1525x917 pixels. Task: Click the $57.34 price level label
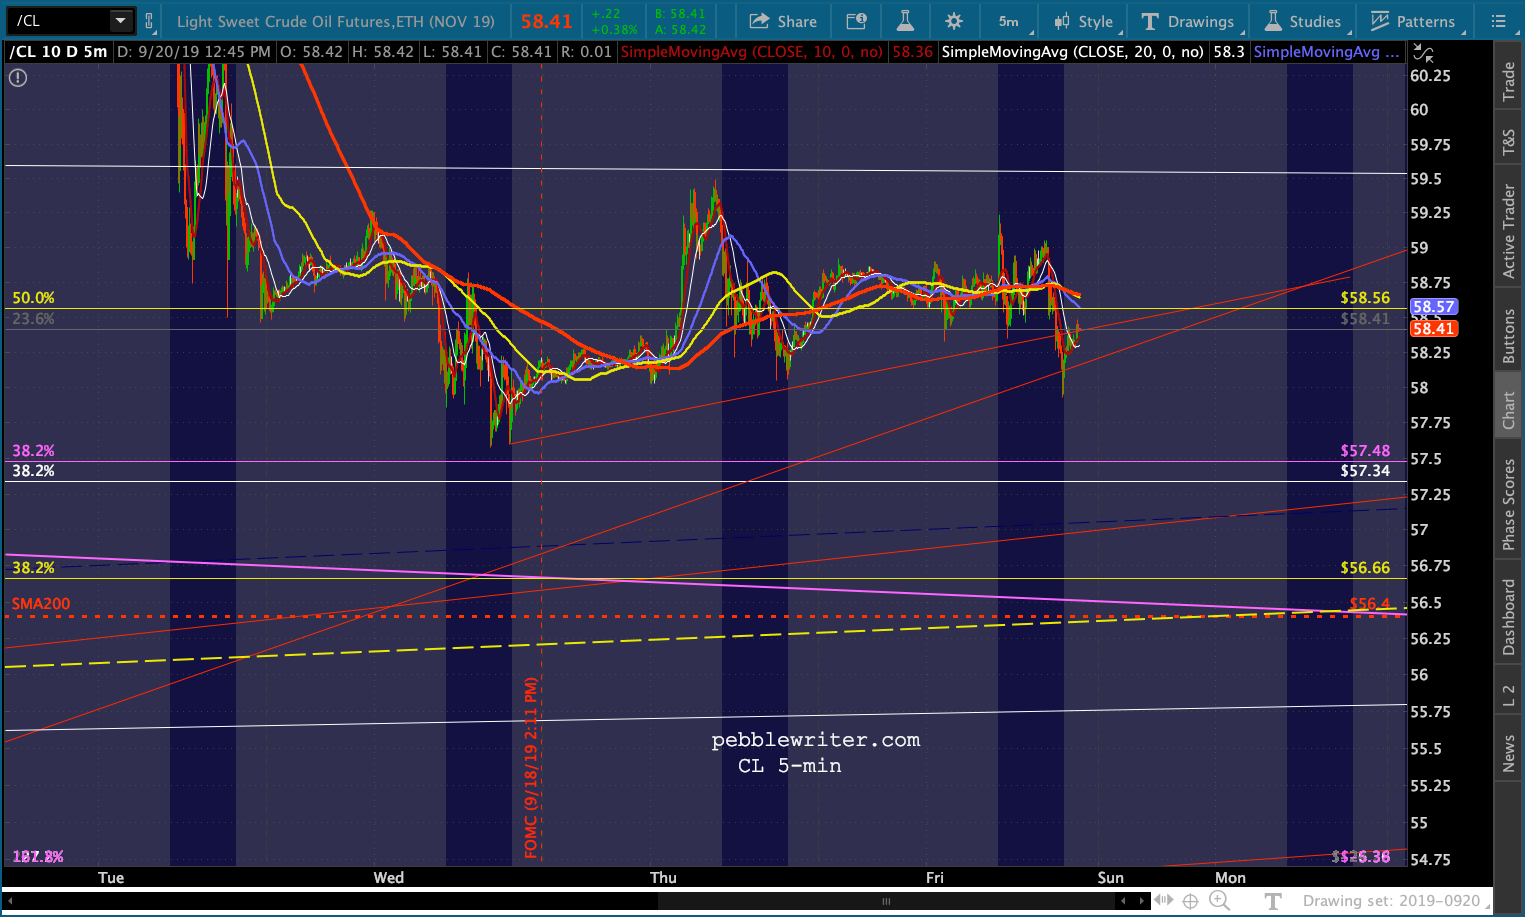(x=1365, y=470)
